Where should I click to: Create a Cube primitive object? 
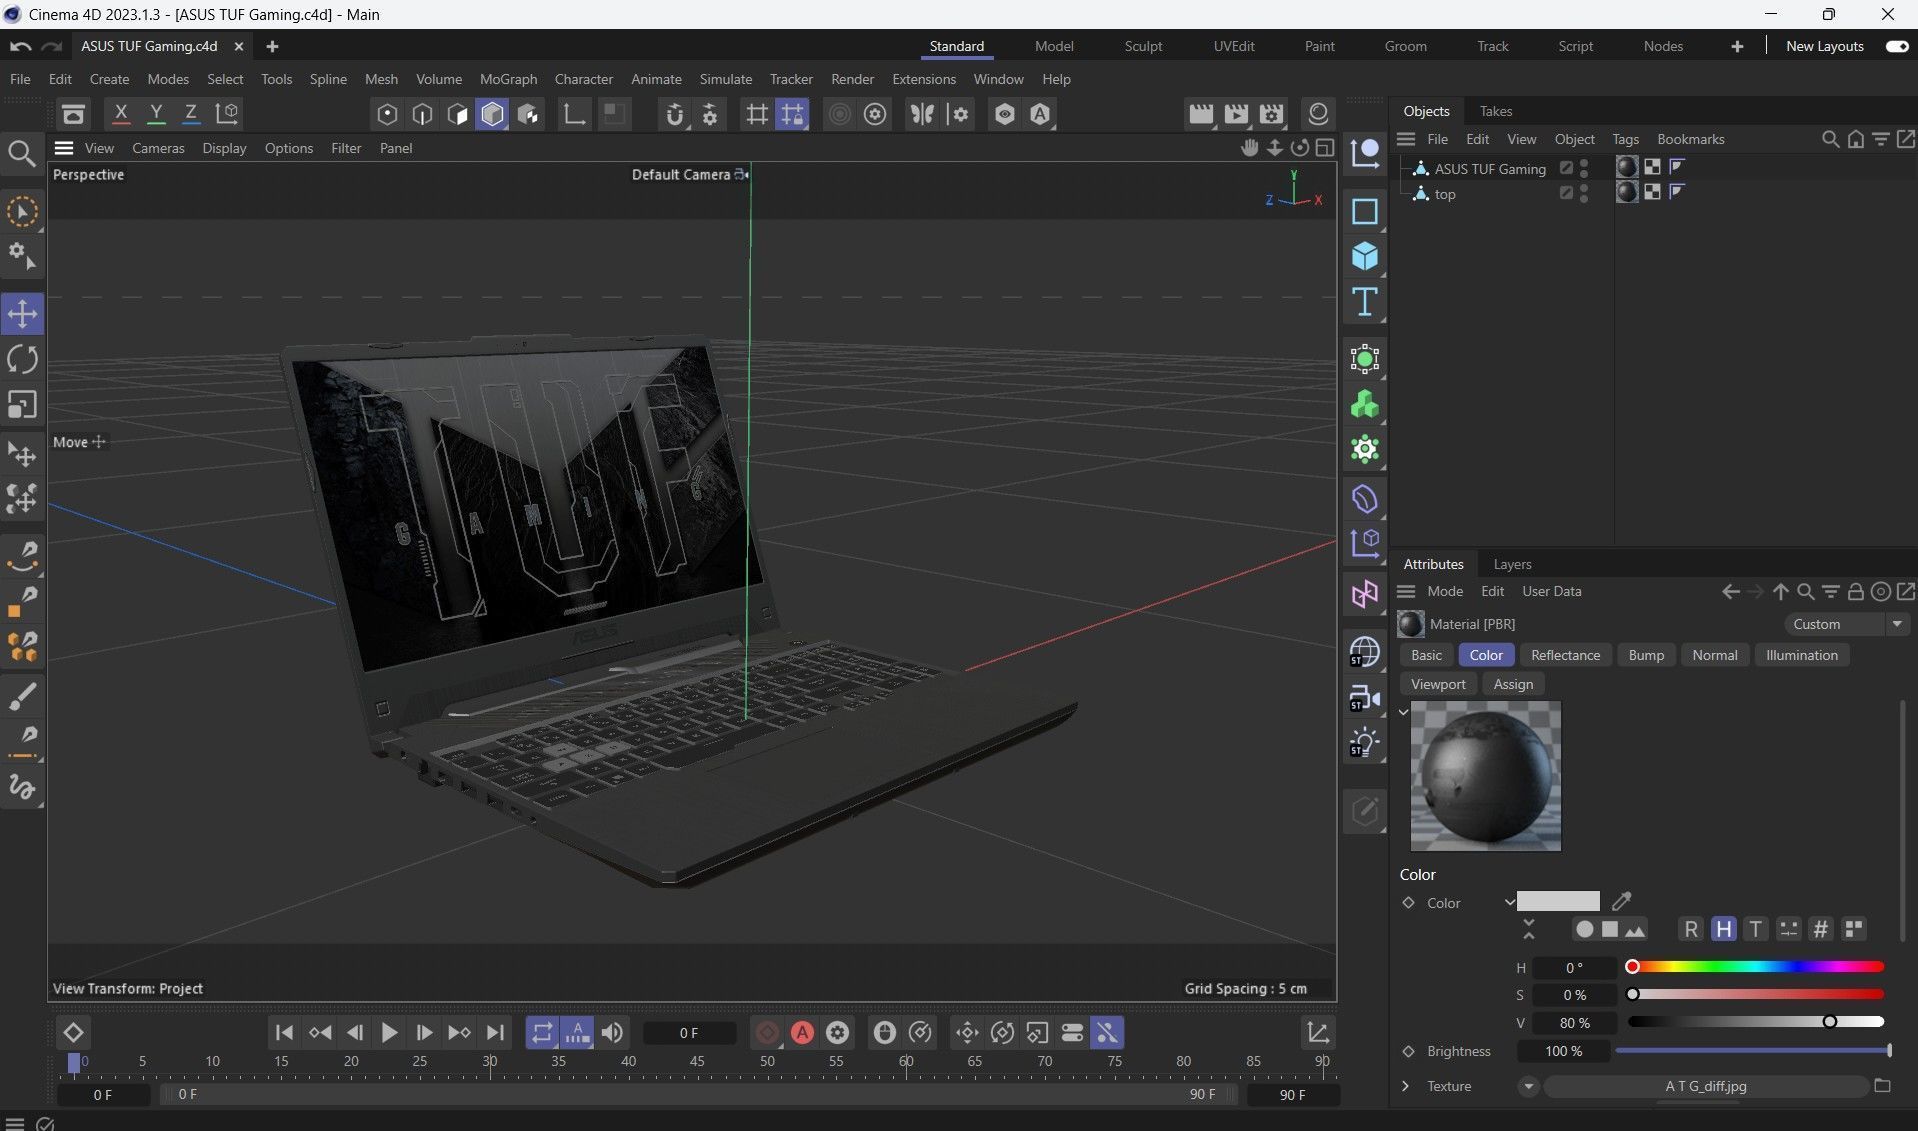[1365, 257]
